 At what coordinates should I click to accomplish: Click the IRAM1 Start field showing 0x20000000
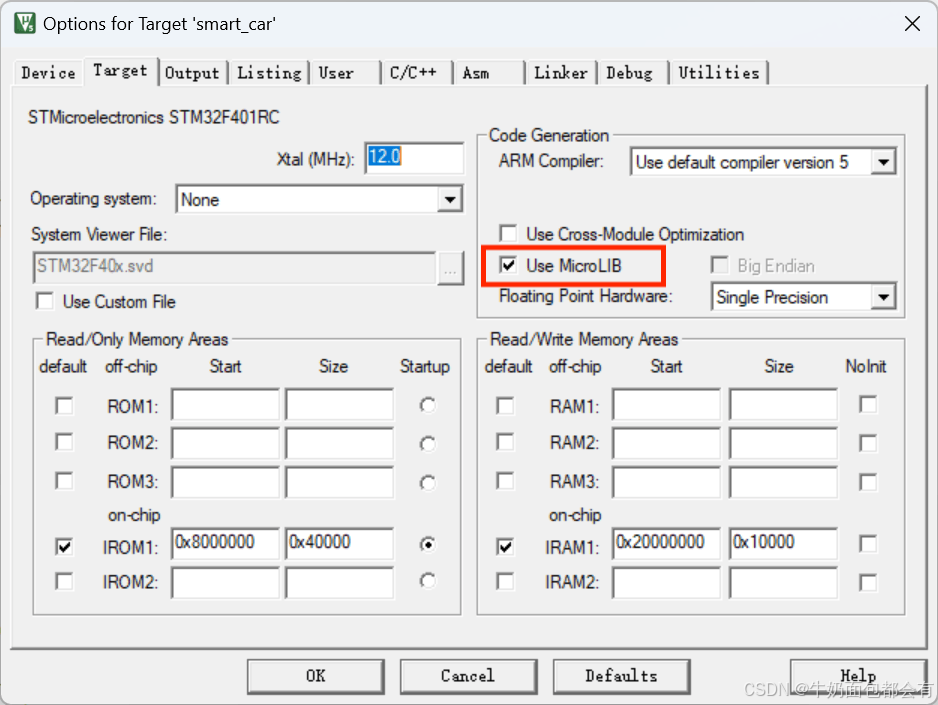[666, 544]
